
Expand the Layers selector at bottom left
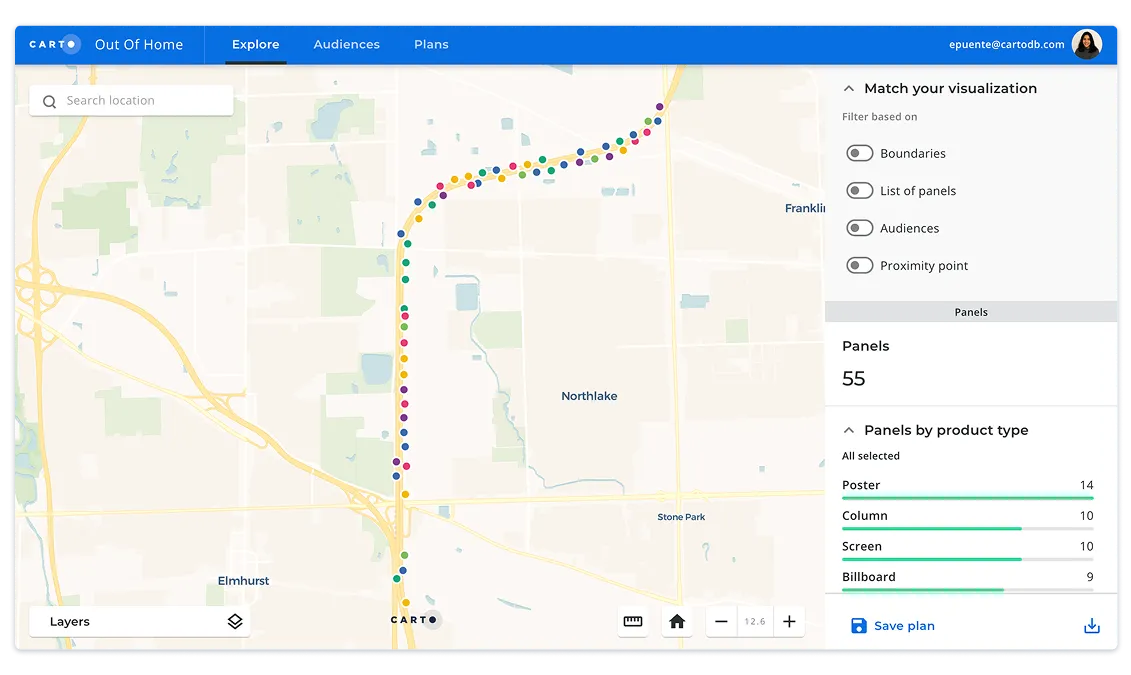[140, 620]
